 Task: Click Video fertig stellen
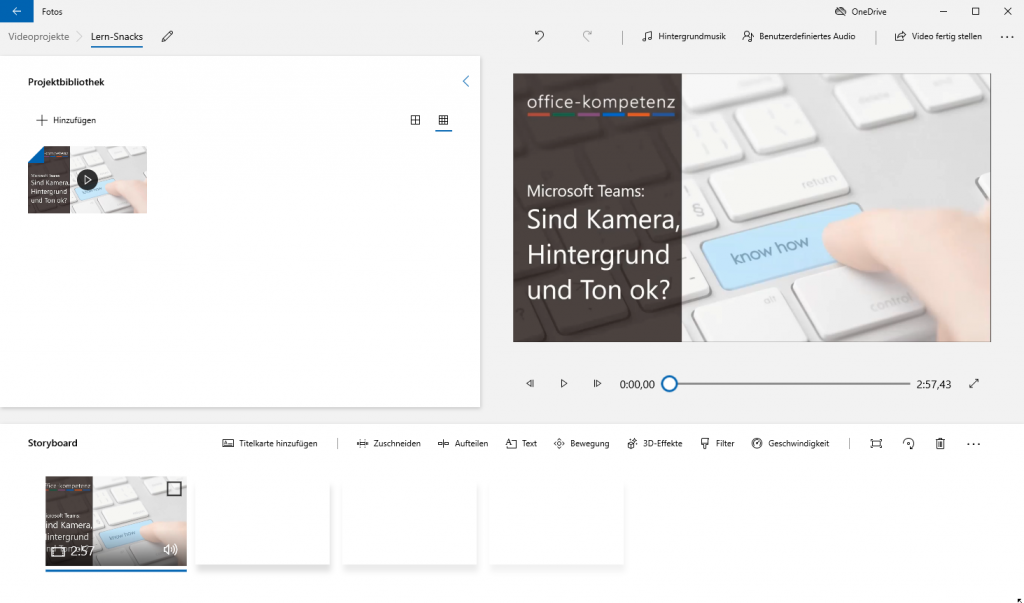point(938,37)
